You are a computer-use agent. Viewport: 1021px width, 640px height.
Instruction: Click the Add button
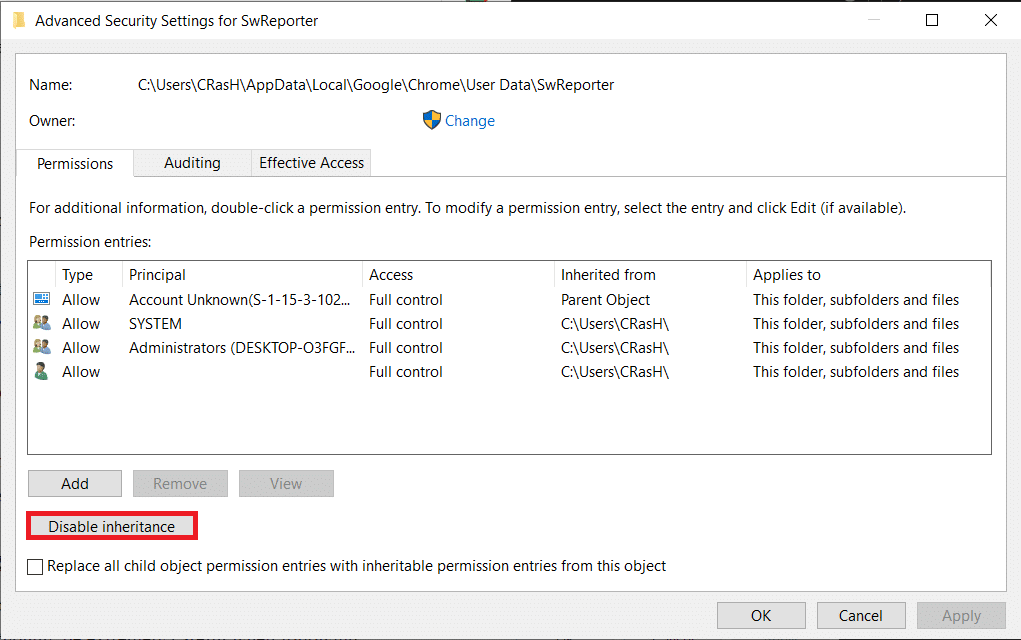[x=75, y=484]
